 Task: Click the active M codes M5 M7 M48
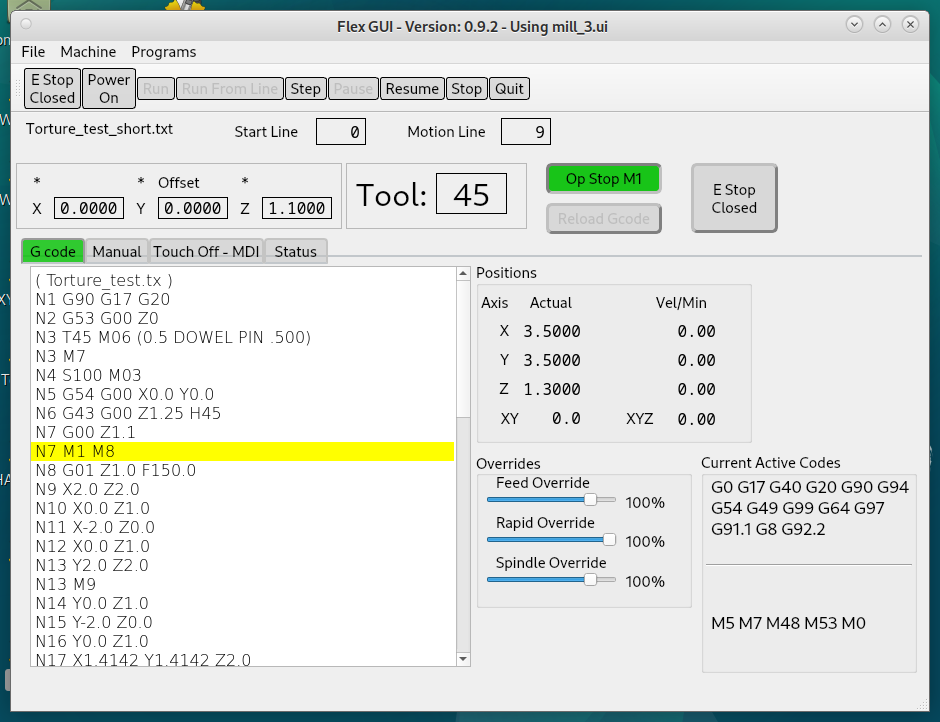tap(788, 624)
